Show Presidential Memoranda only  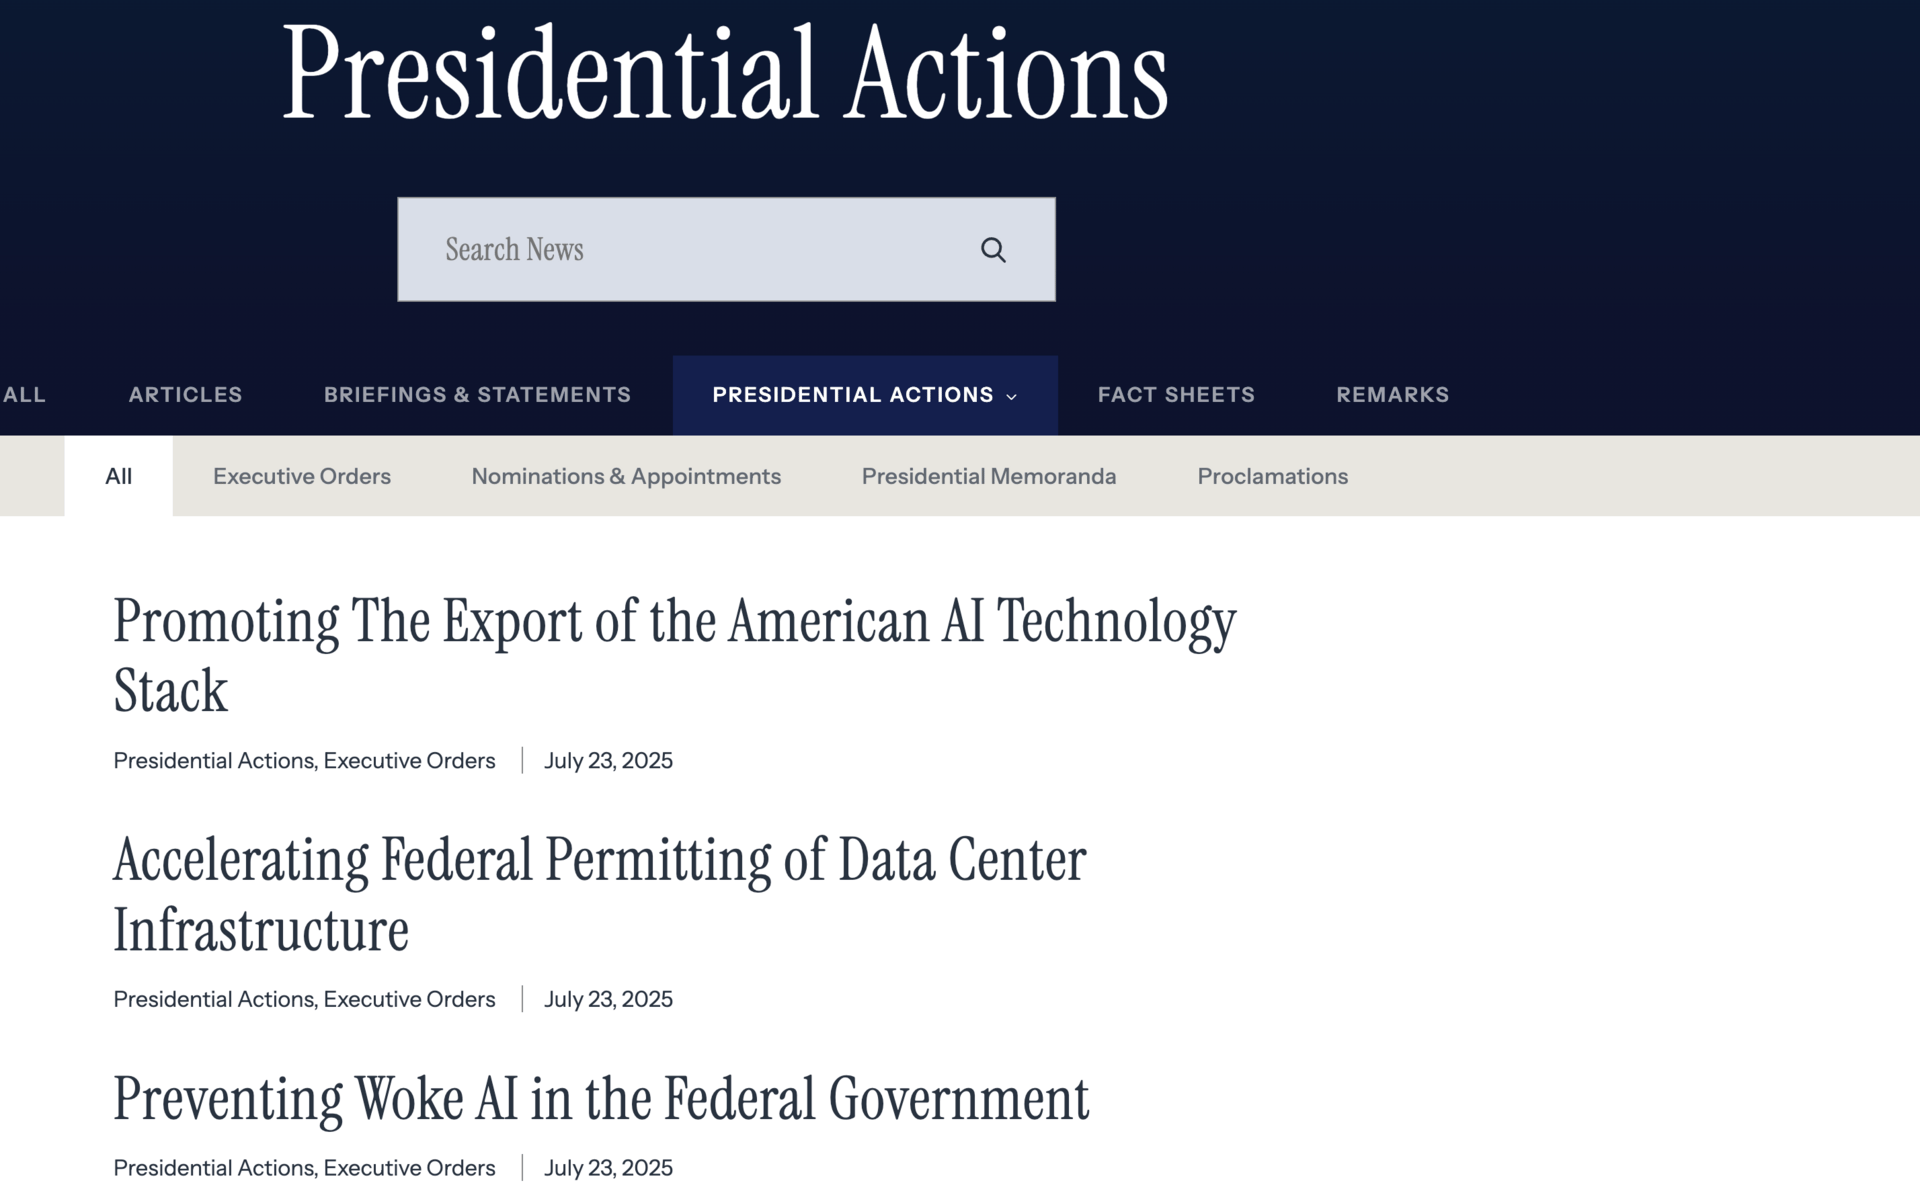pos(989,476)
